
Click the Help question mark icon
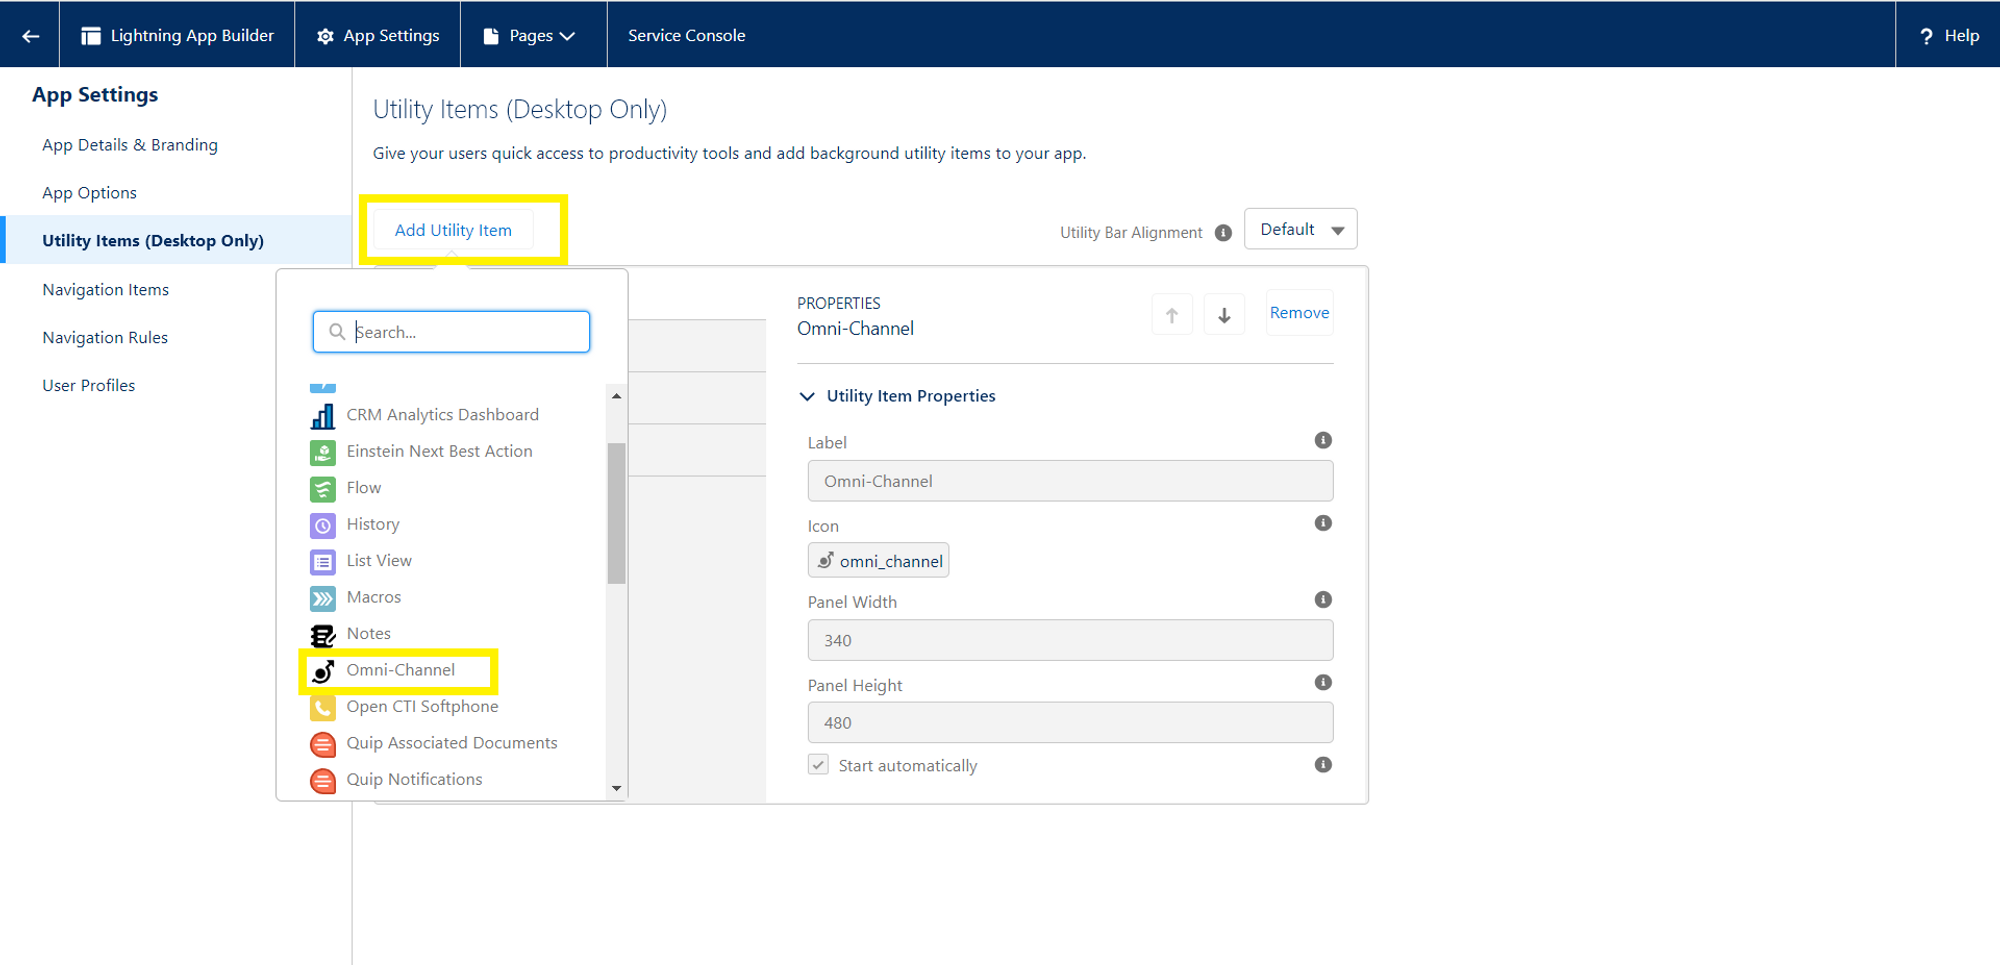coord(1926,36)
